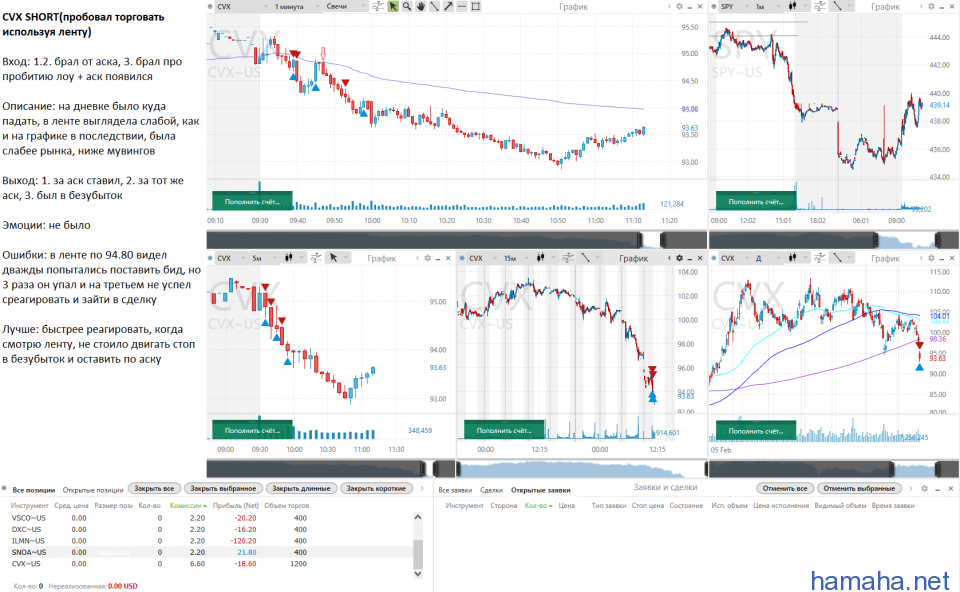The image size is (960, 592).
Task: Activate the magnifier zoom tool on CVX 1-minute chart
Action: coord(407,7)
